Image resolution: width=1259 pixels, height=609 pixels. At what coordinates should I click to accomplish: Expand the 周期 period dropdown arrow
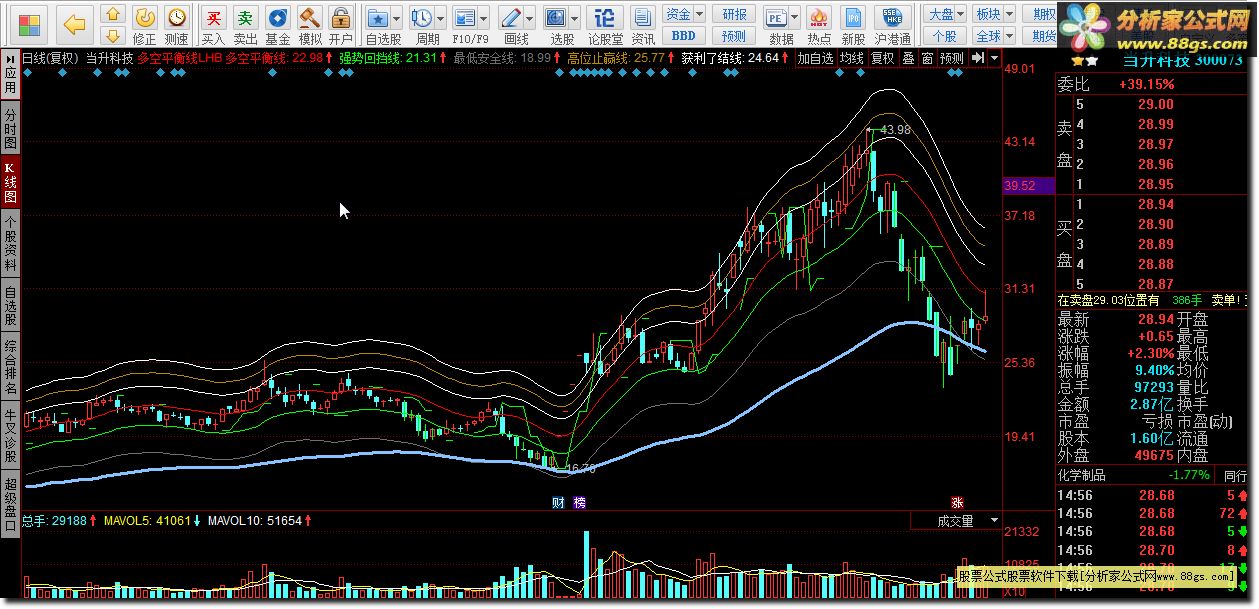coord(441,18)
